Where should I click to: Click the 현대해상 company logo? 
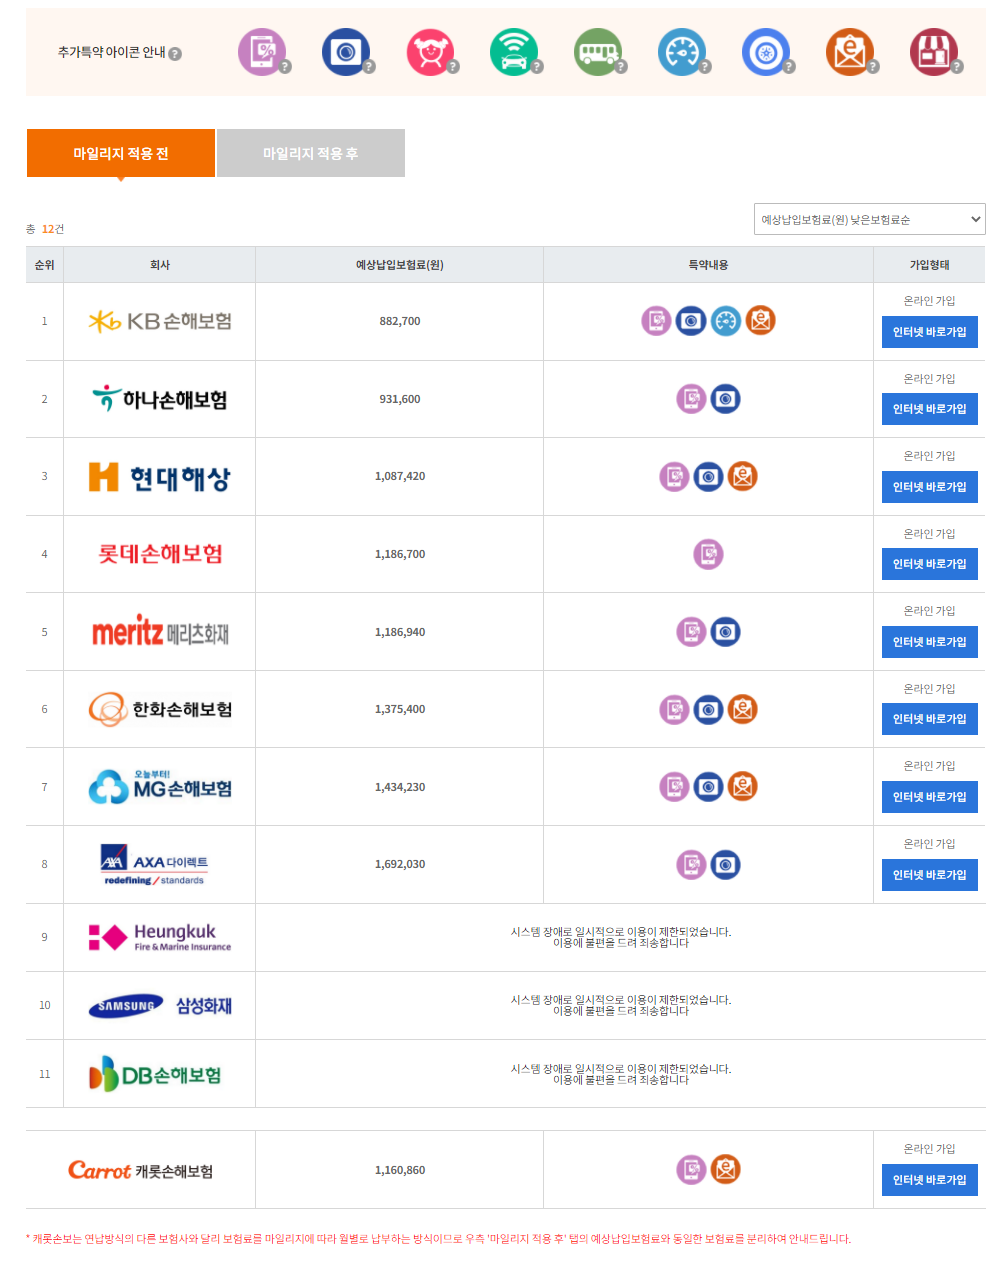tap(160, 477)
